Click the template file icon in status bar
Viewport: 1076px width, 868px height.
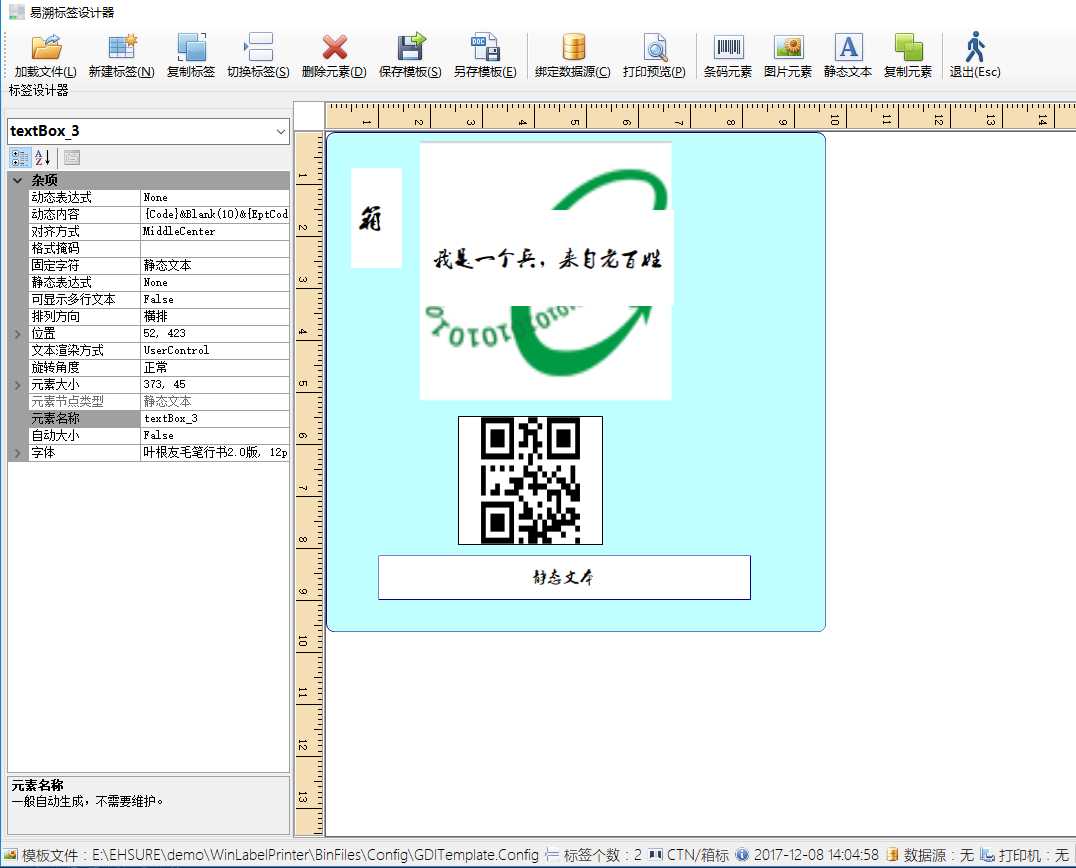point(10,855)
